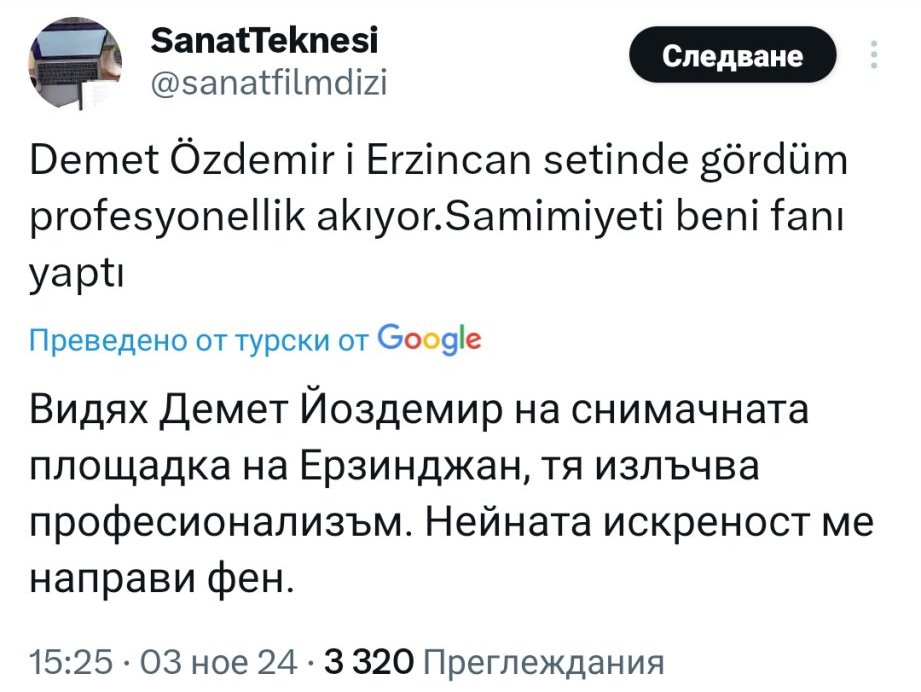The width and height of the screenshot is (921, 692).
Task: Click the 03 ное 24 post date
Action: point(218,661)
